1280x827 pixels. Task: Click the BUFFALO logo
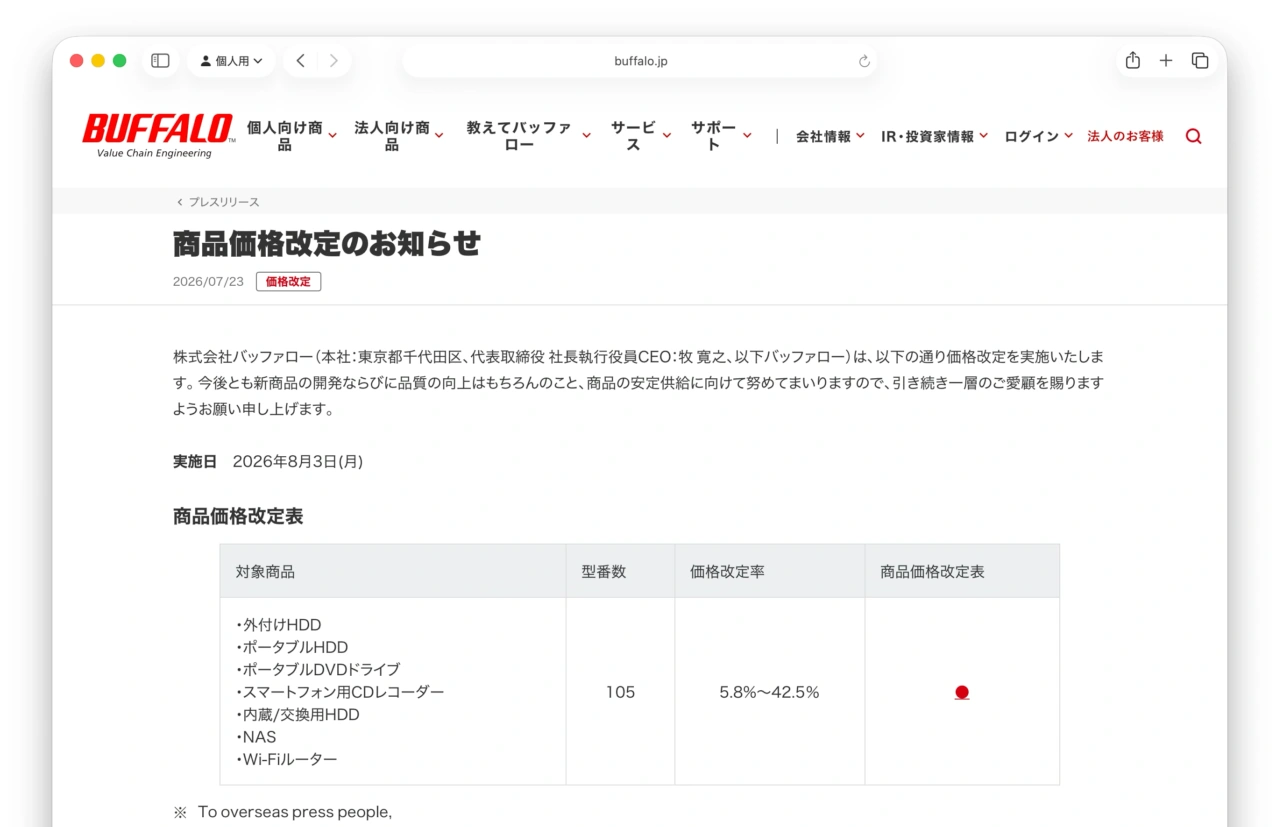point(158,136)
